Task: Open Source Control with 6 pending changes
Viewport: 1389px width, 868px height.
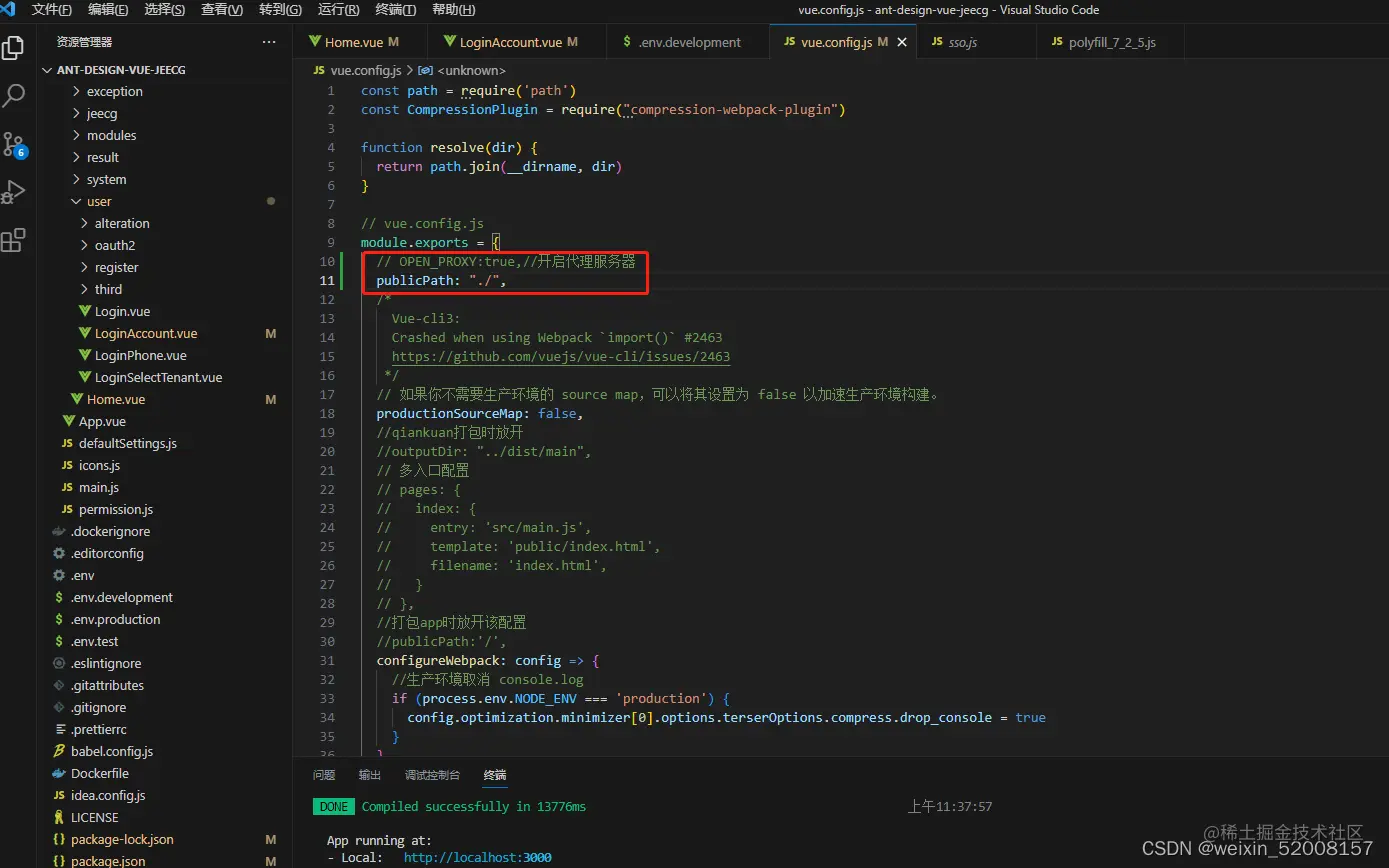Action: point(14,144)
